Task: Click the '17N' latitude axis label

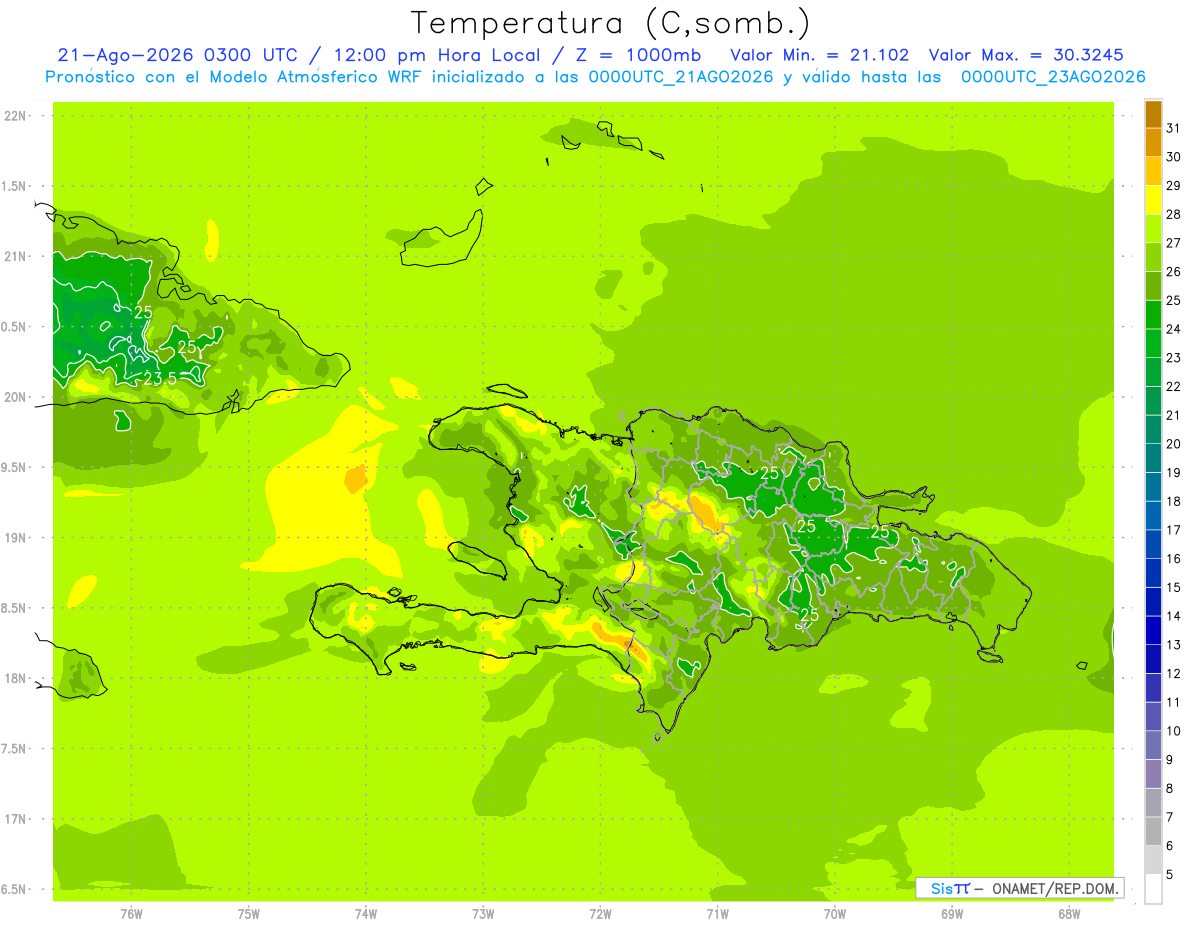Action: click(16, 819)
